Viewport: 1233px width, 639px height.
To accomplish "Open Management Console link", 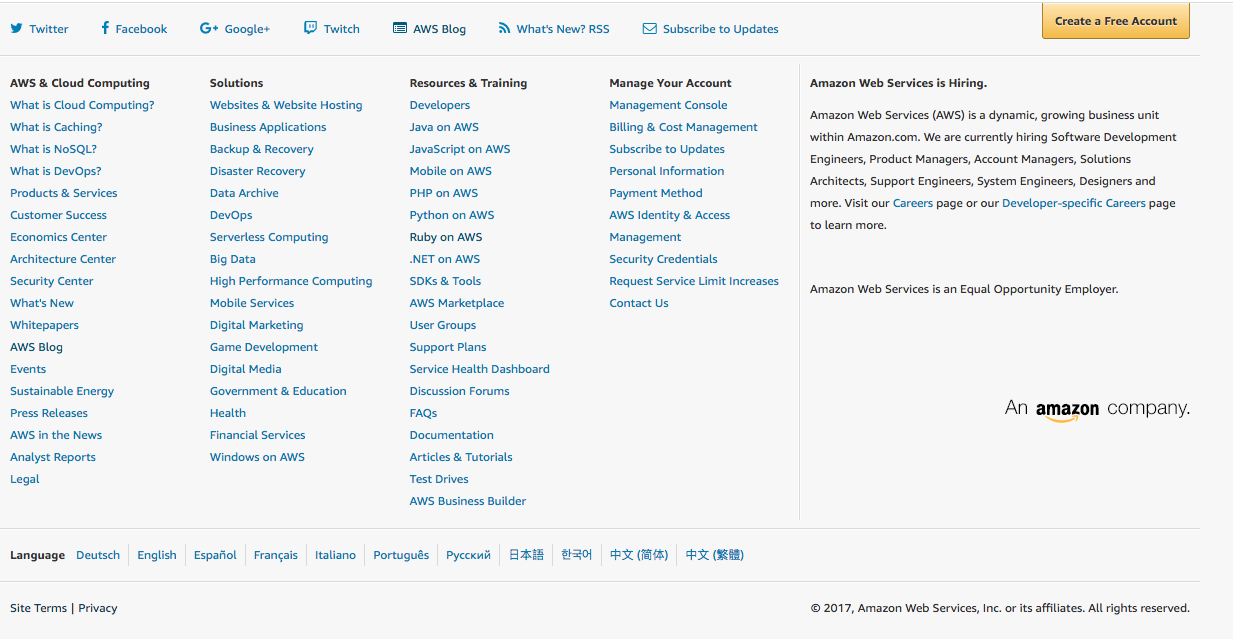I will point(669,105).
